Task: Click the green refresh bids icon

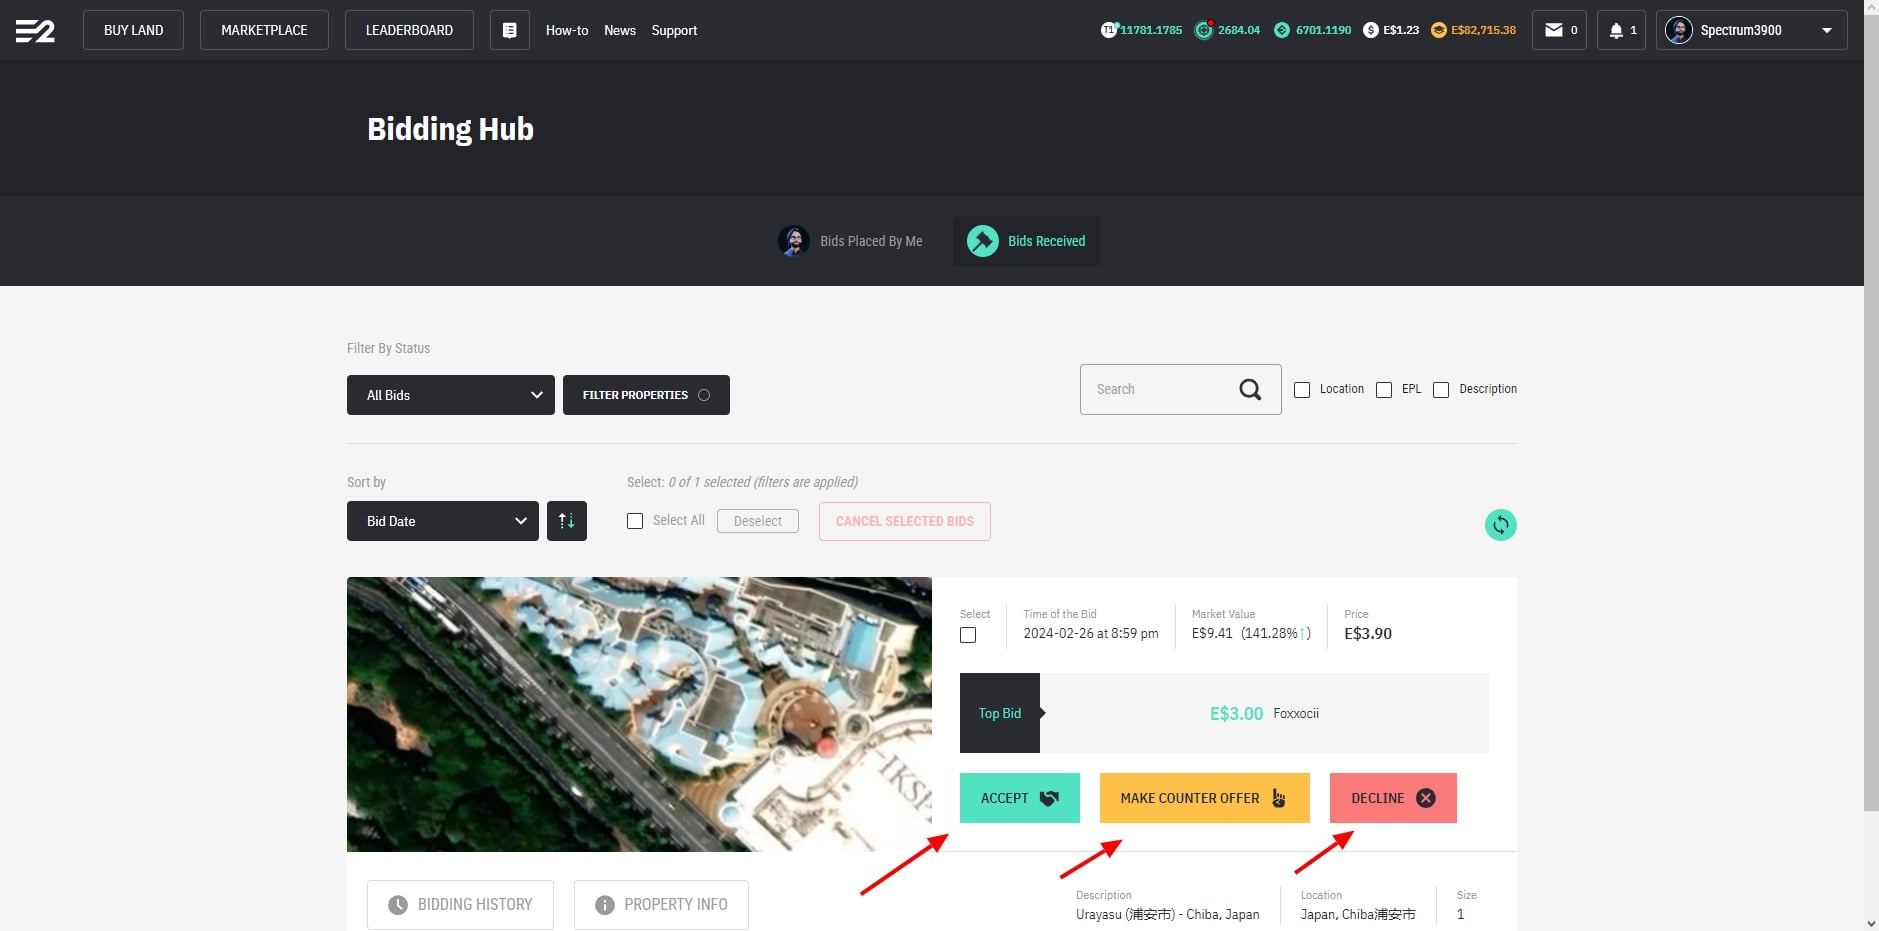Action: tap(1500, 525)
